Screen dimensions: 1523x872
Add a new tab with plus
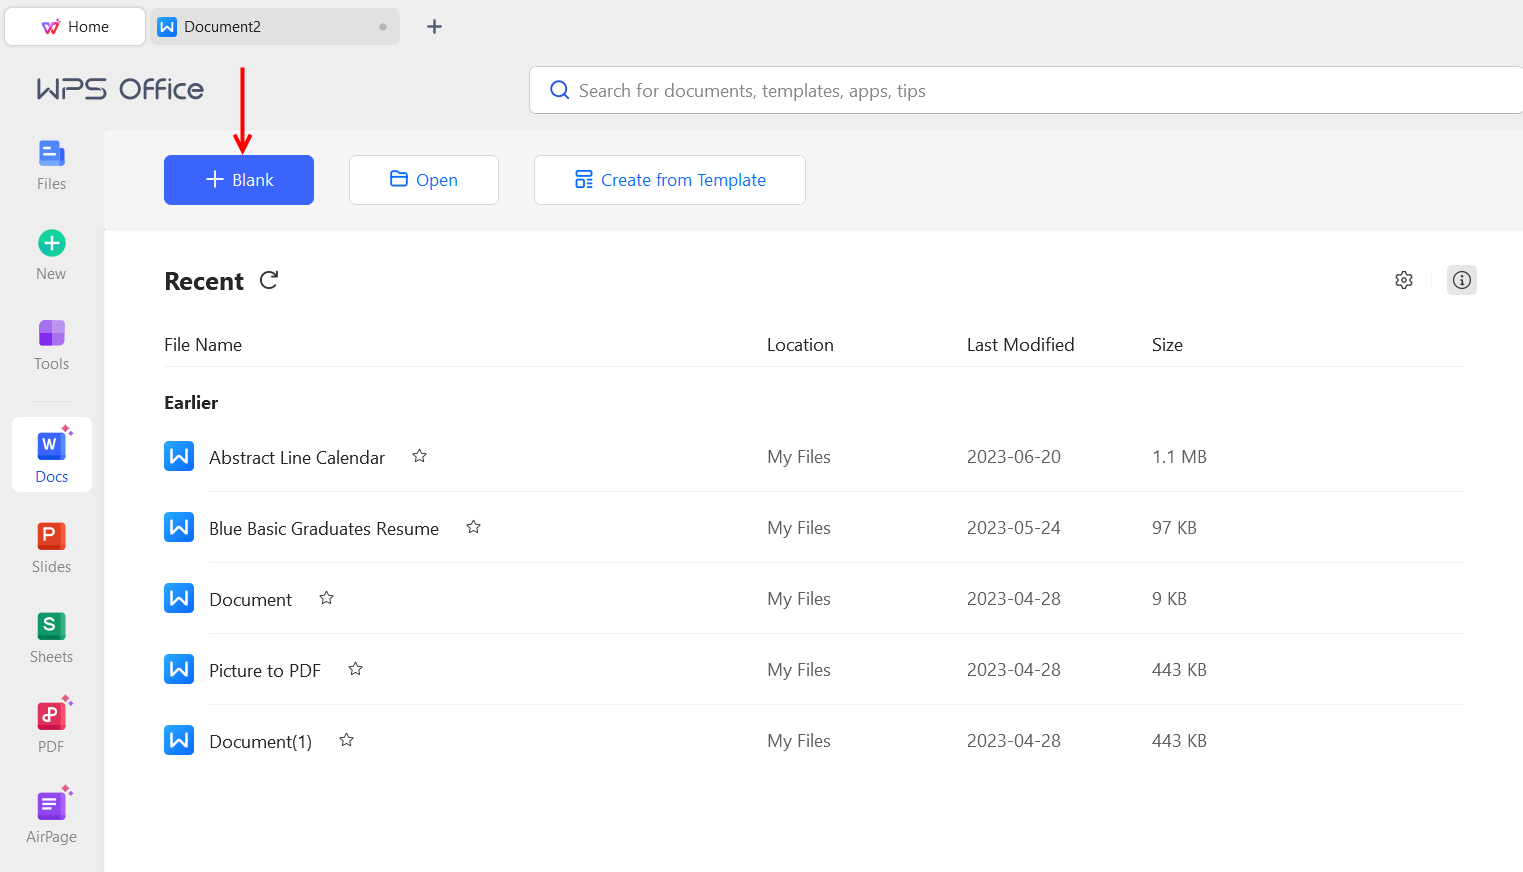434,27
